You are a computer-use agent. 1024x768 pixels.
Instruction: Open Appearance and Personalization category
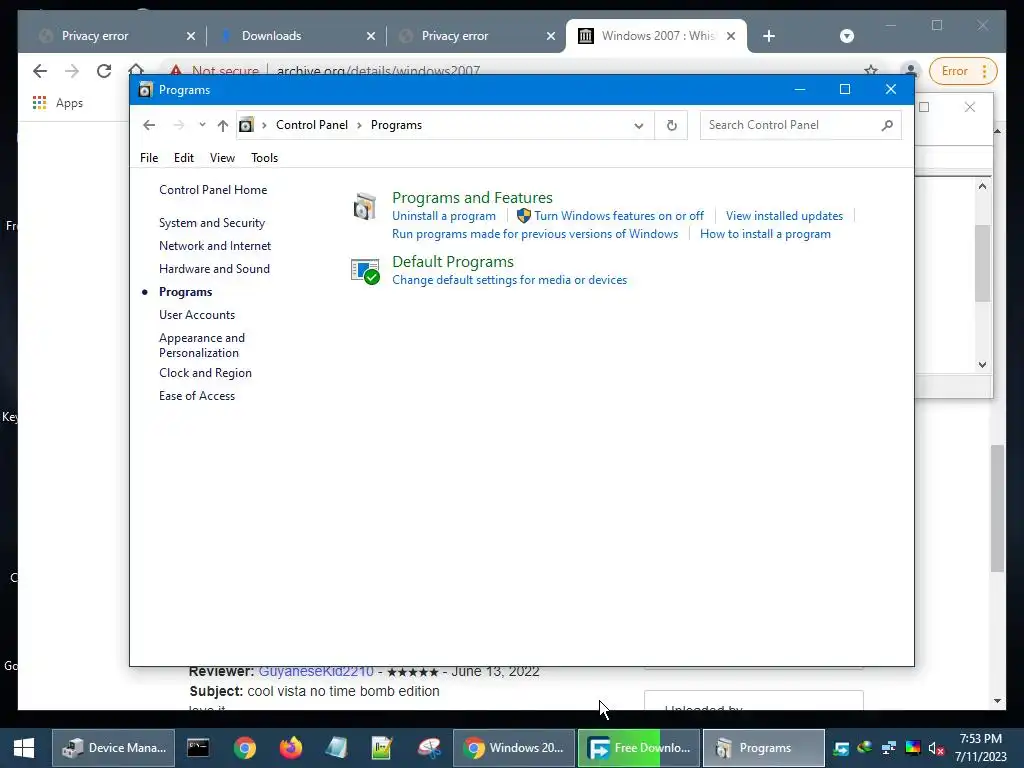coord(202,345)
